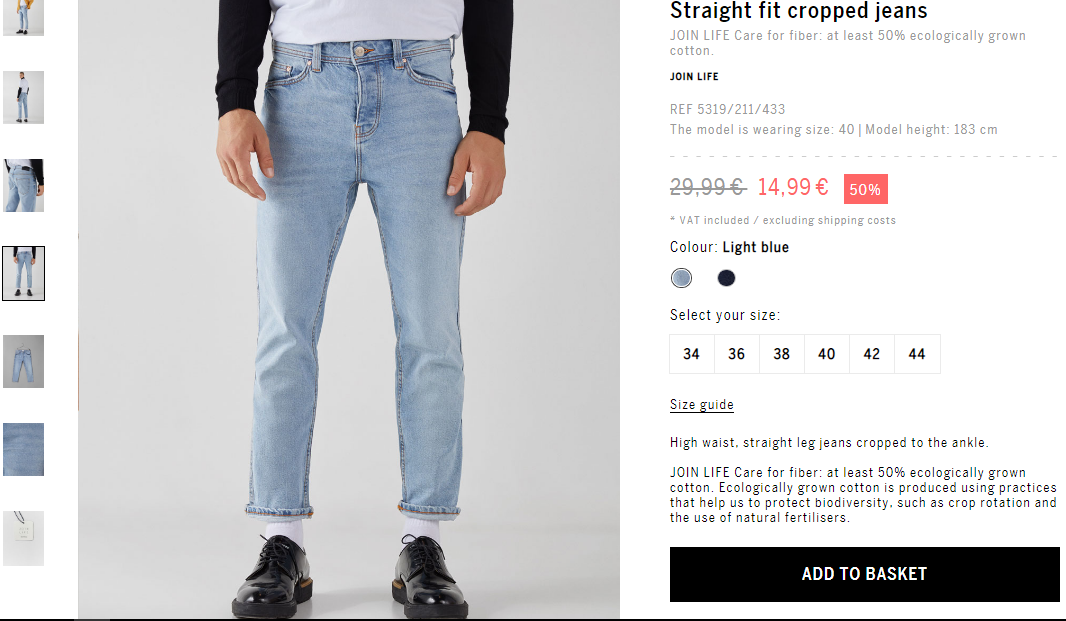Viewport: 1066px width, 621px height.
Task: Open the JOIN LIFE label link
Action: [x=694, y=76]
